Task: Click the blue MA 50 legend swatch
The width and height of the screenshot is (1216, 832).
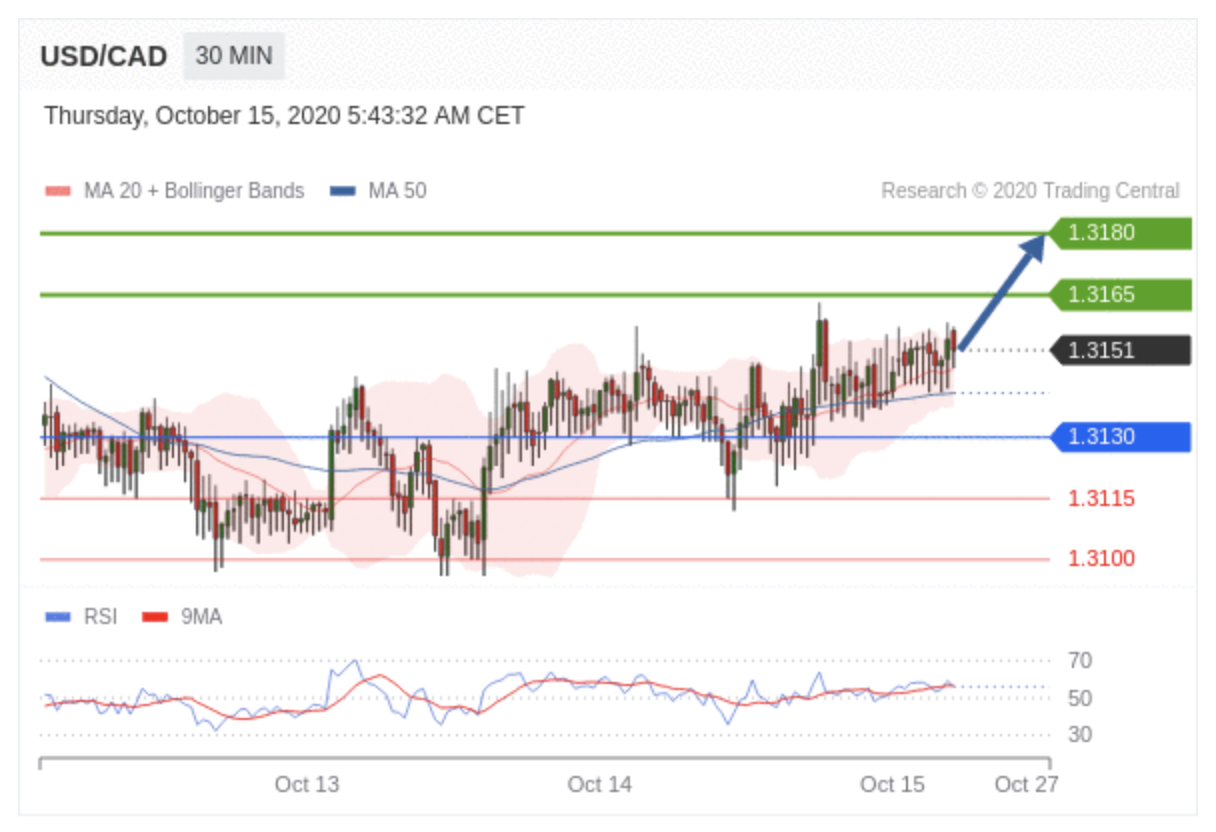Action: click(343, 191)
